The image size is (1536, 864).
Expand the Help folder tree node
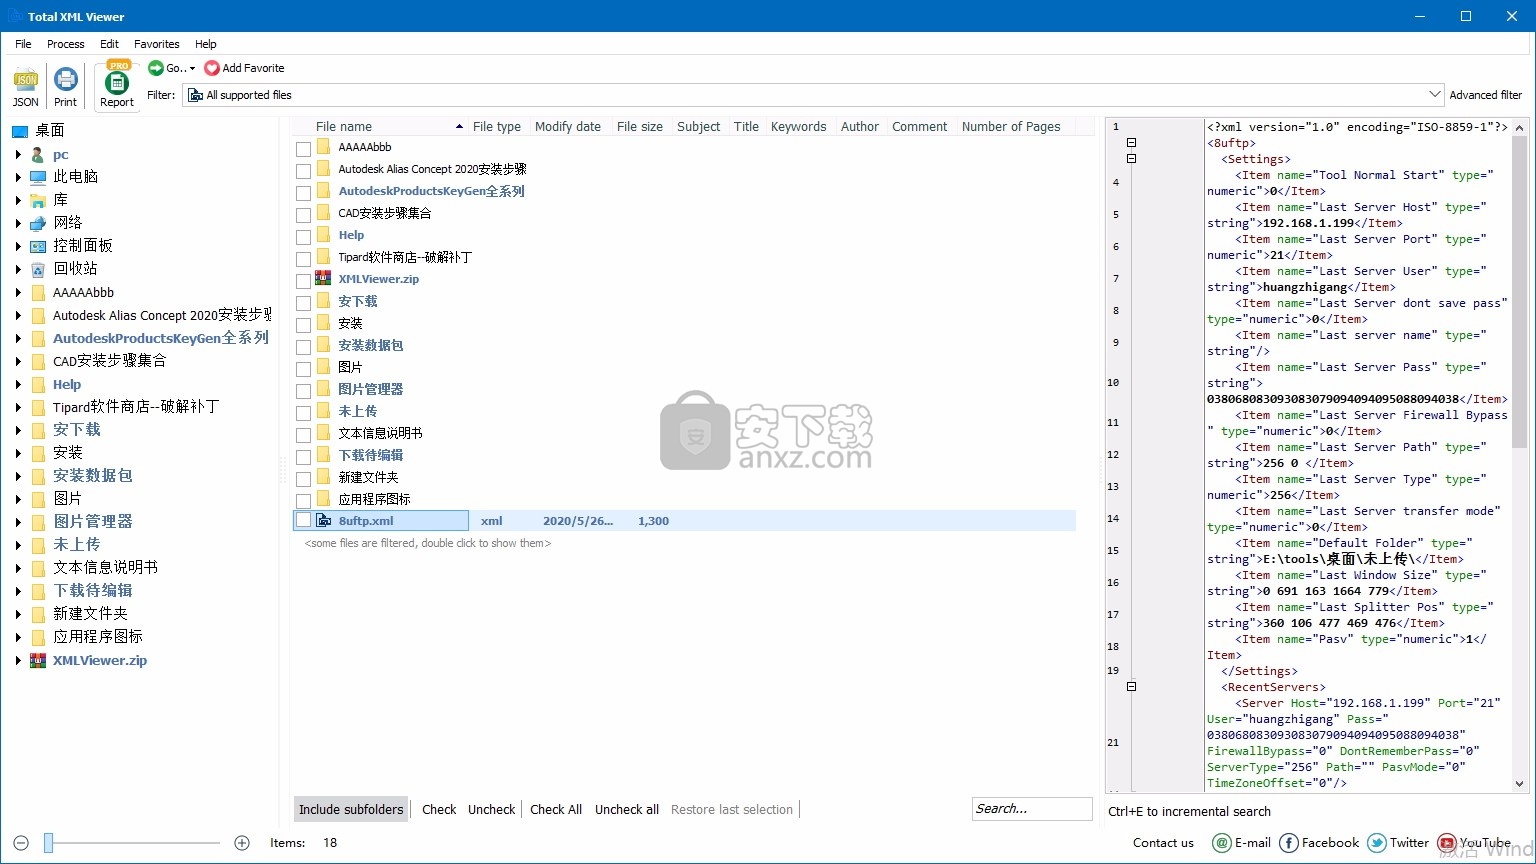click(18, 384)
